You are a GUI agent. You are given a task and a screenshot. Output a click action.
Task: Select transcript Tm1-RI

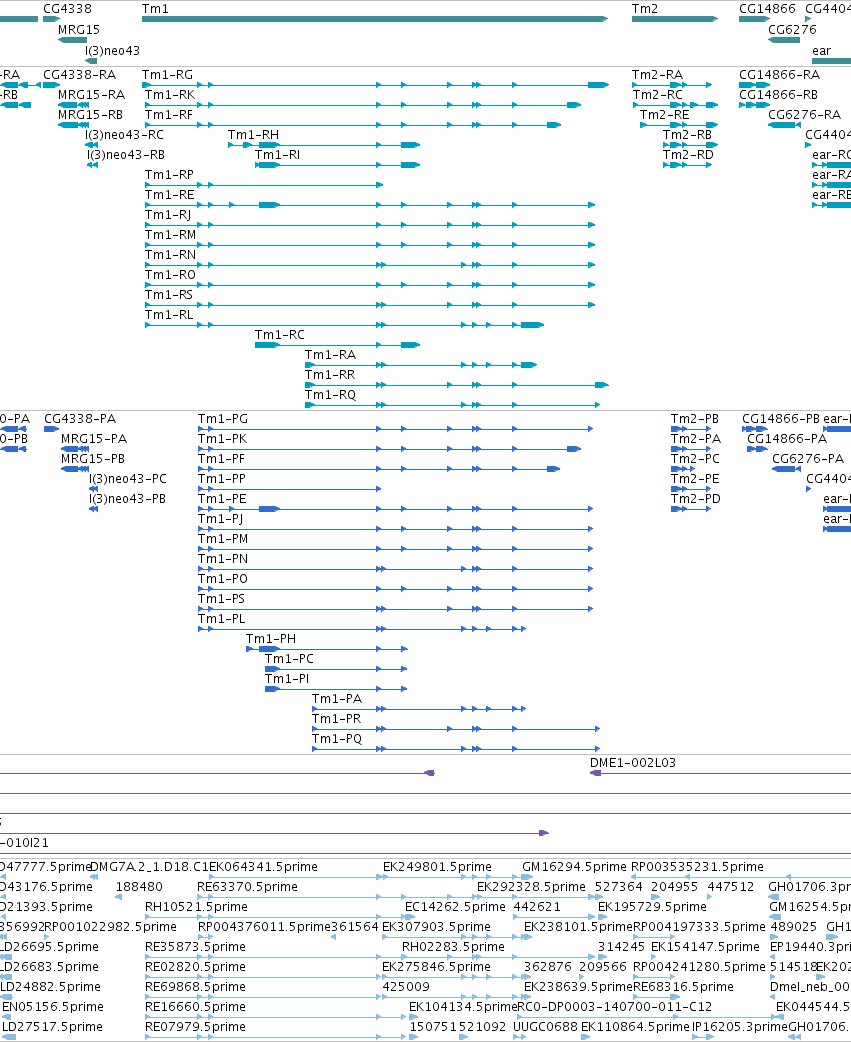point(337,165)
